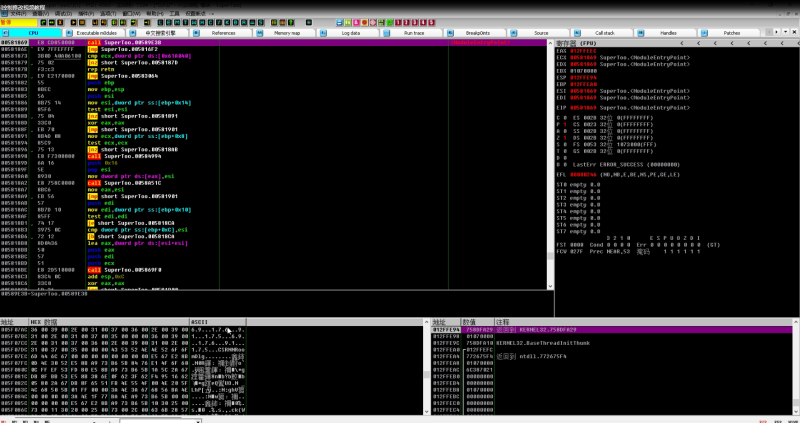This screenshot has height=423, width=800.
Task: Select stack row 'KERNEL32.BaseThreadInitThunk'
Action: pyautogui.click(x=612, y=343)
